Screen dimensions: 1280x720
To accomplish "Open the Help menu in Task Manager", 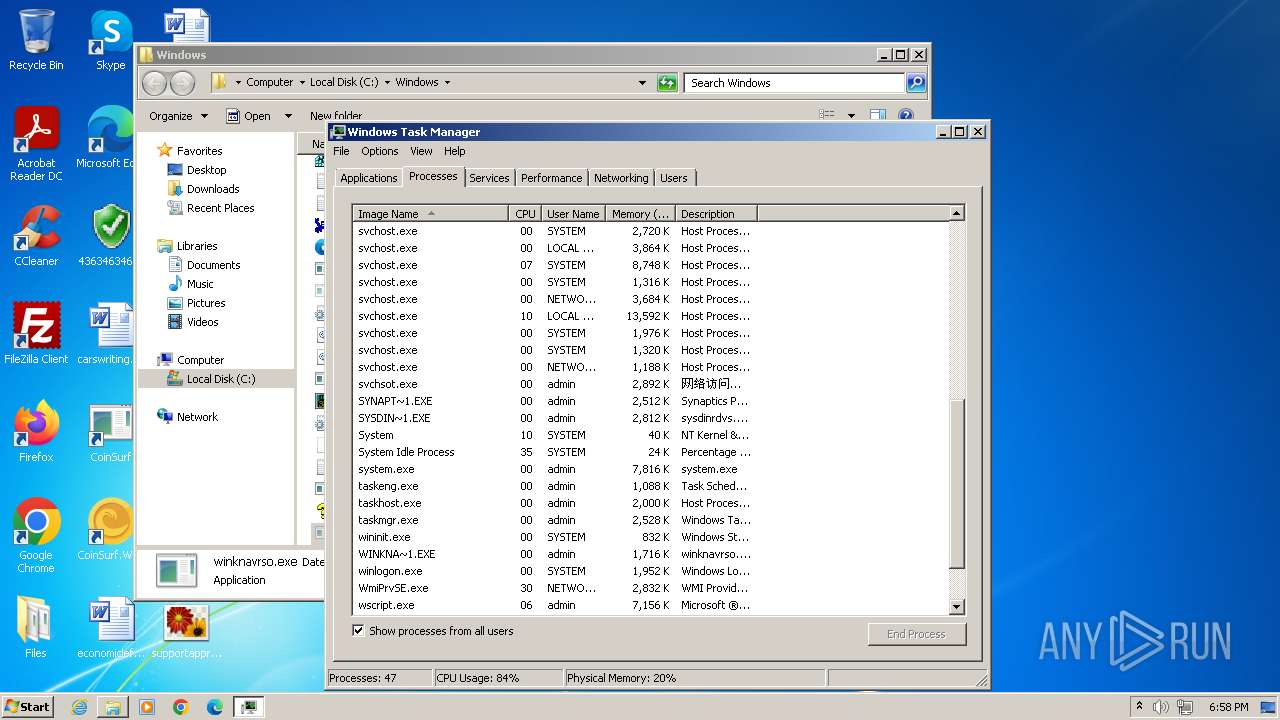I will [455, 151].
